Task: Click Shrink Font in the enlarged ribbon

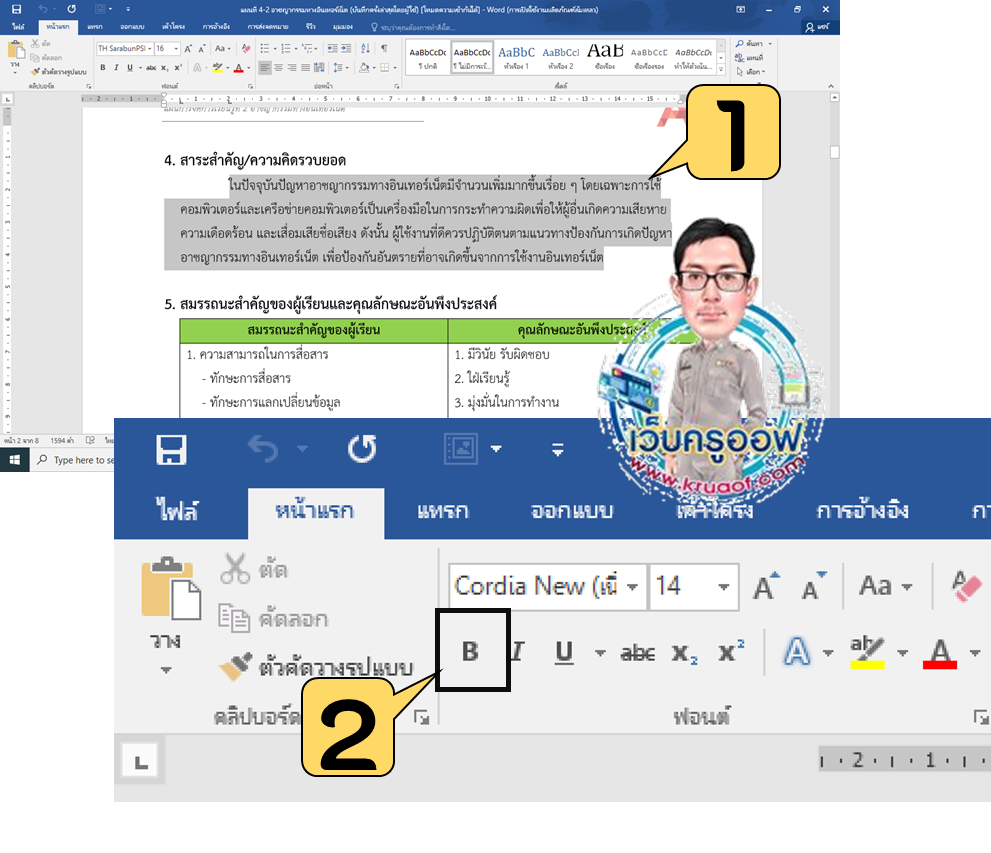Action: (x=813, y=586)
